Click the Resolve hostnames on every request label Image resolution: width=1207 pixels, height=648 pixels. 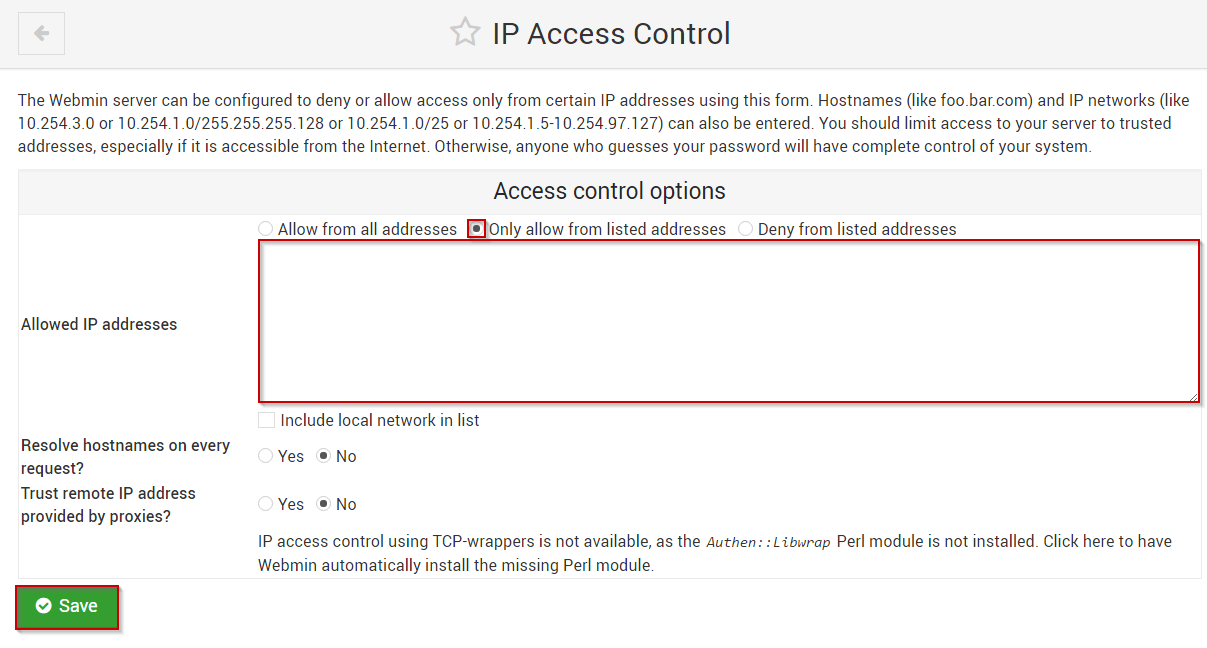[125, 456]
